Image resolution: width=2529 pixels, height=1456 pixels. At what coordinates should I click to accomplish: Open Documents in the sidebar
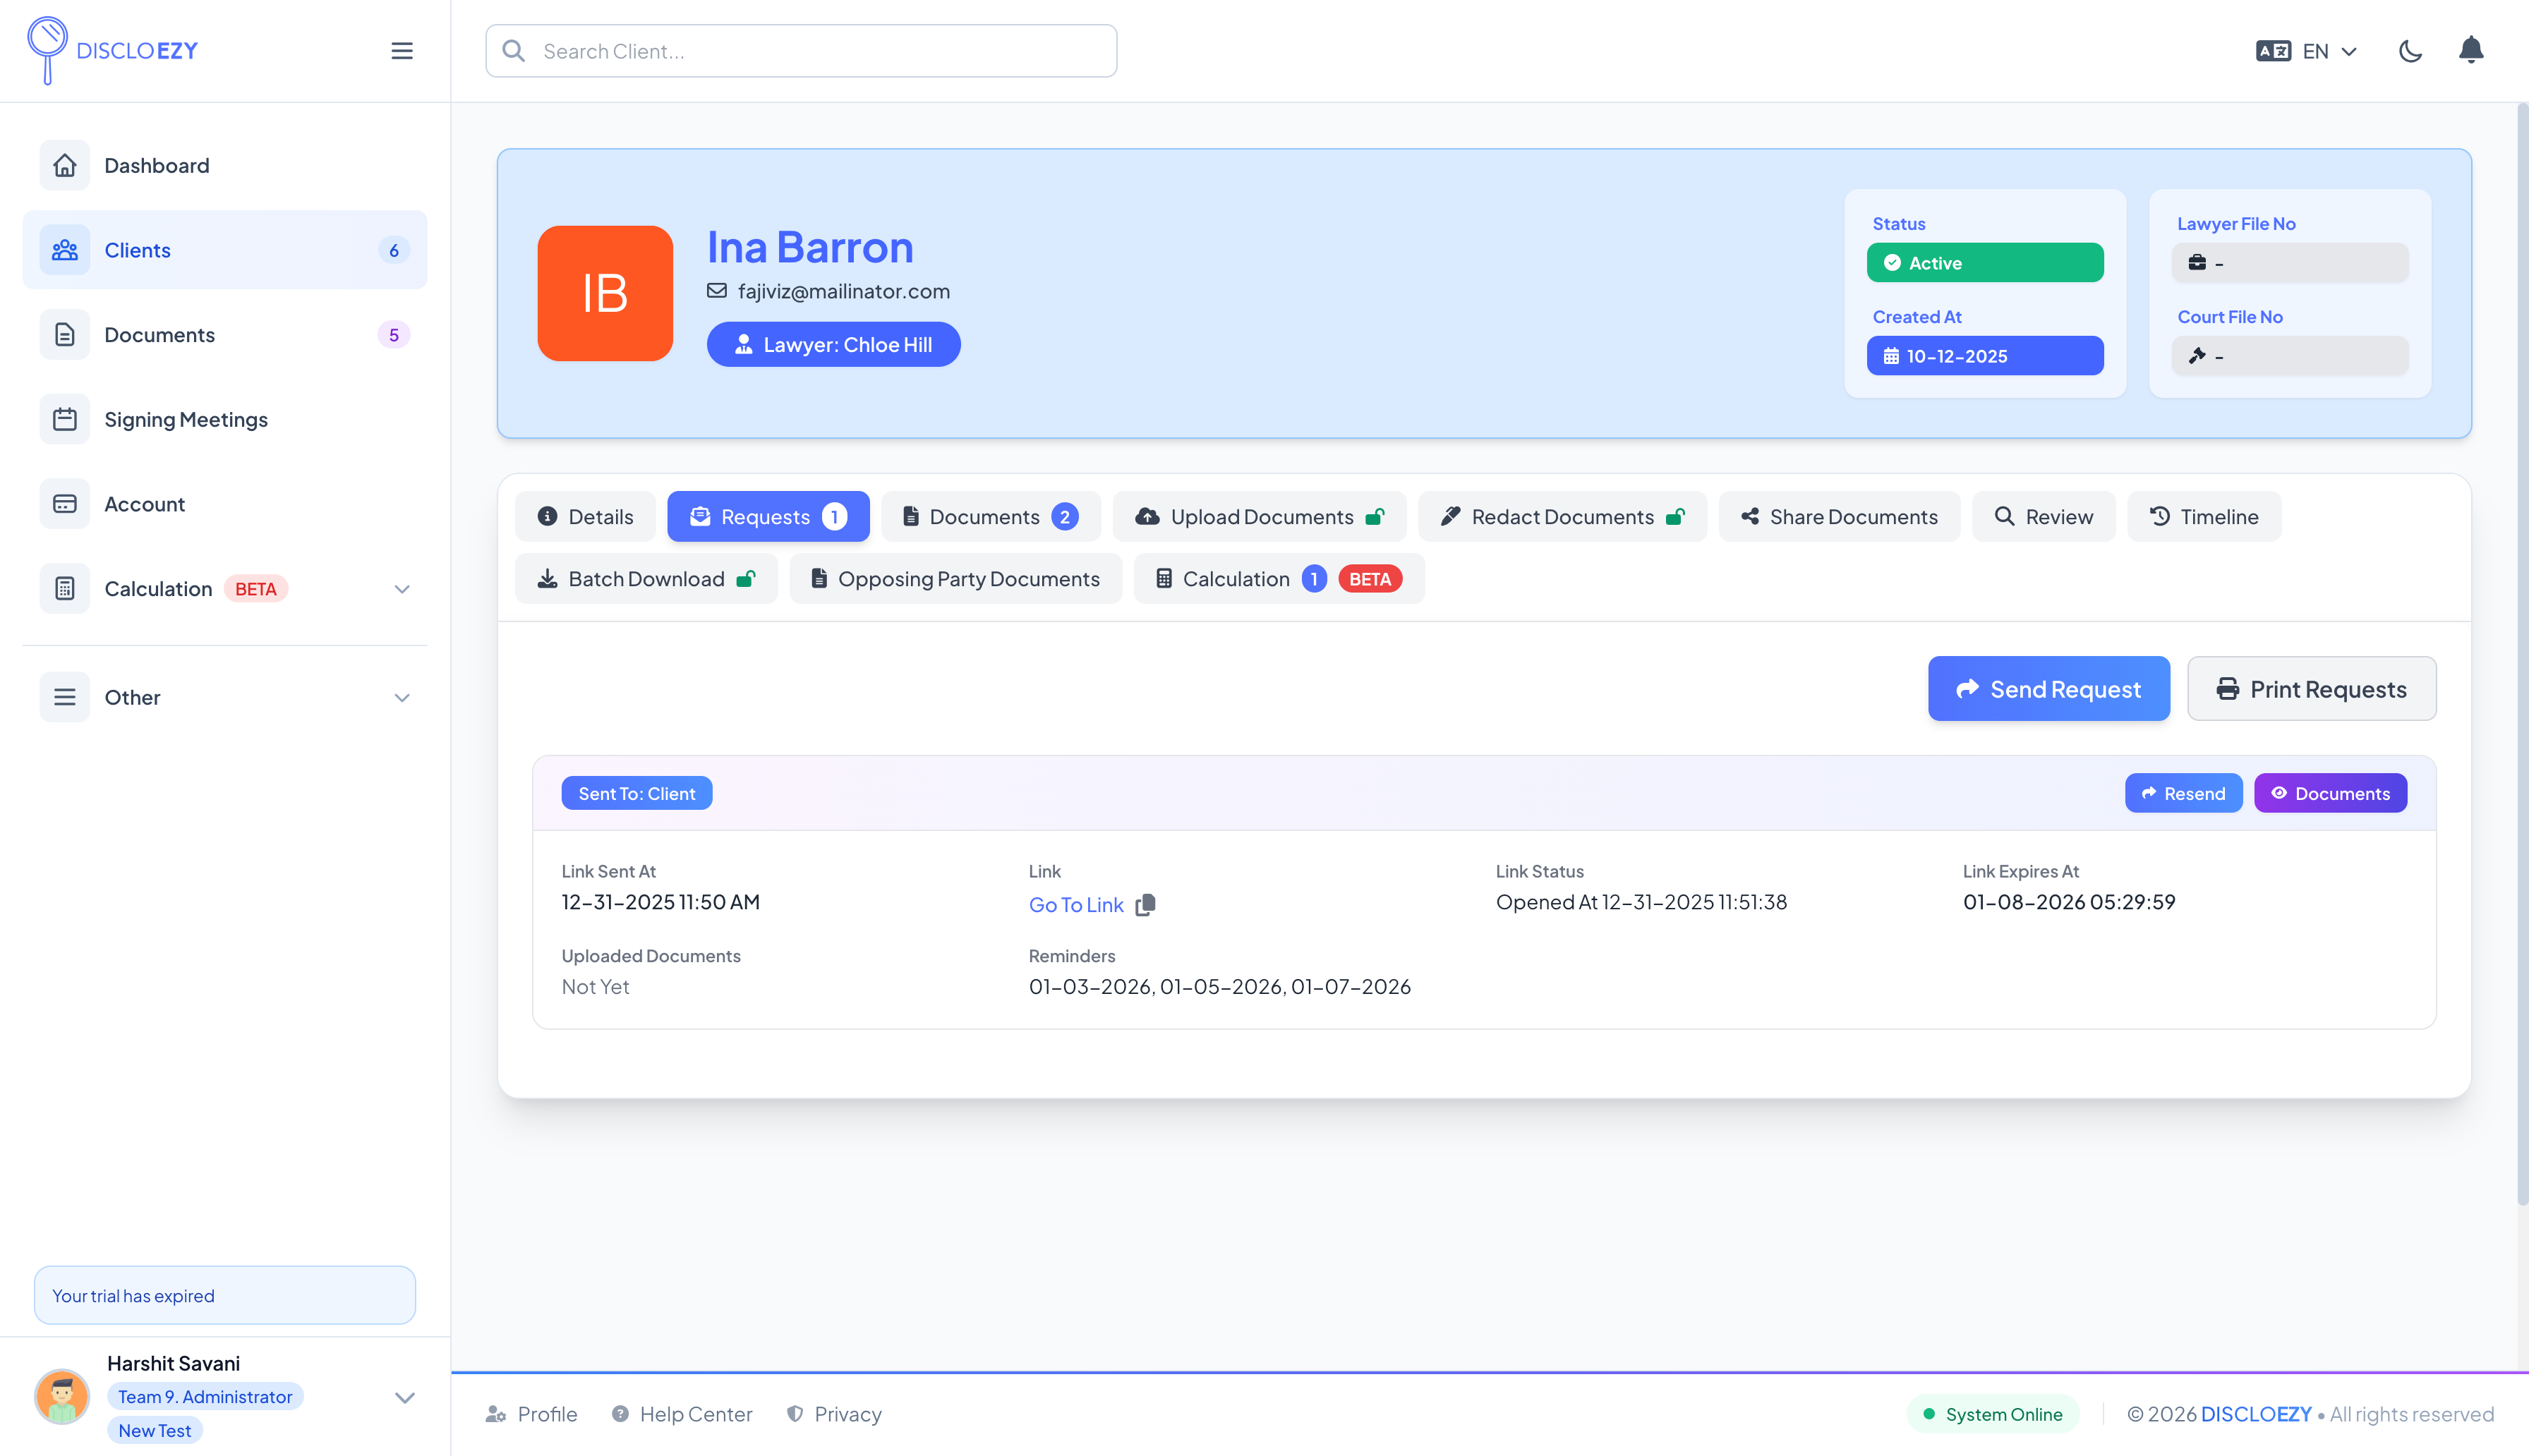[159, 335]
